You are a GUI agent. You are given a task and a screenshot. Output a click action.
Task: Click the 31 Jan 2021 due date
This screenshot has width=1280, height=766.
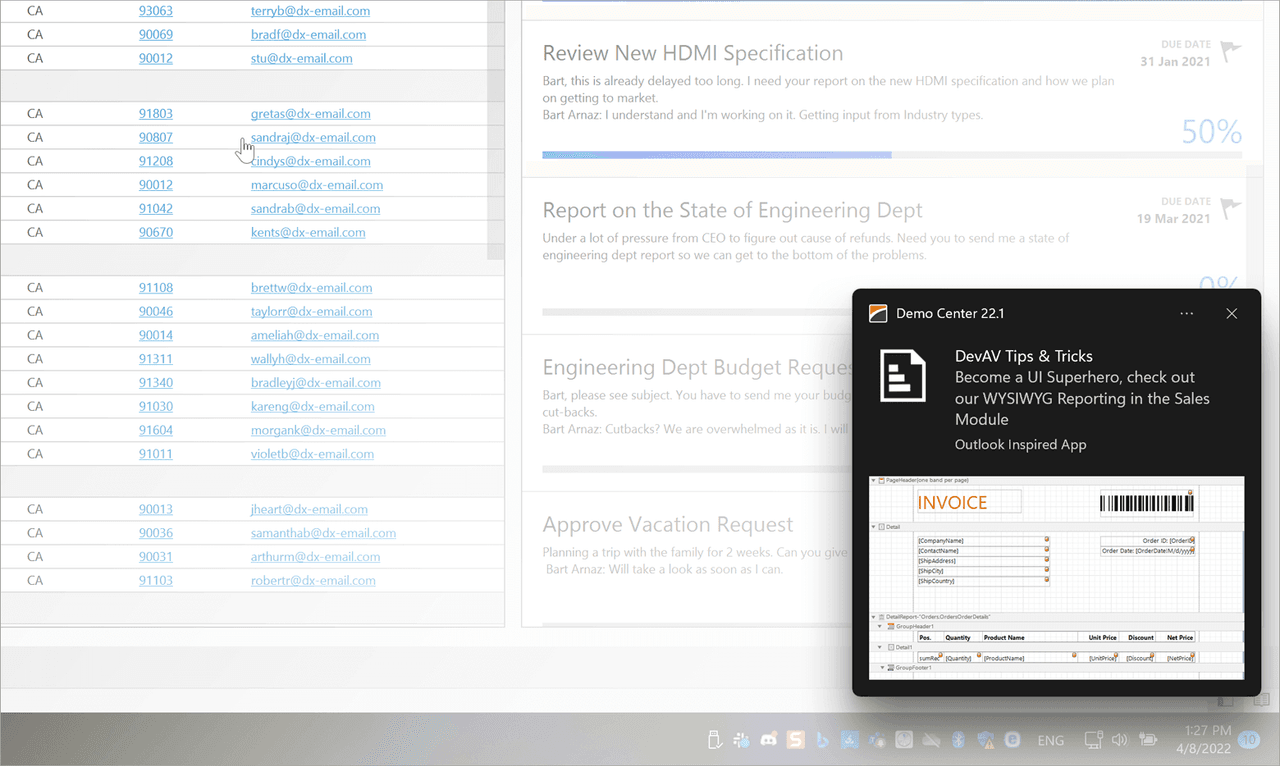1175,61
